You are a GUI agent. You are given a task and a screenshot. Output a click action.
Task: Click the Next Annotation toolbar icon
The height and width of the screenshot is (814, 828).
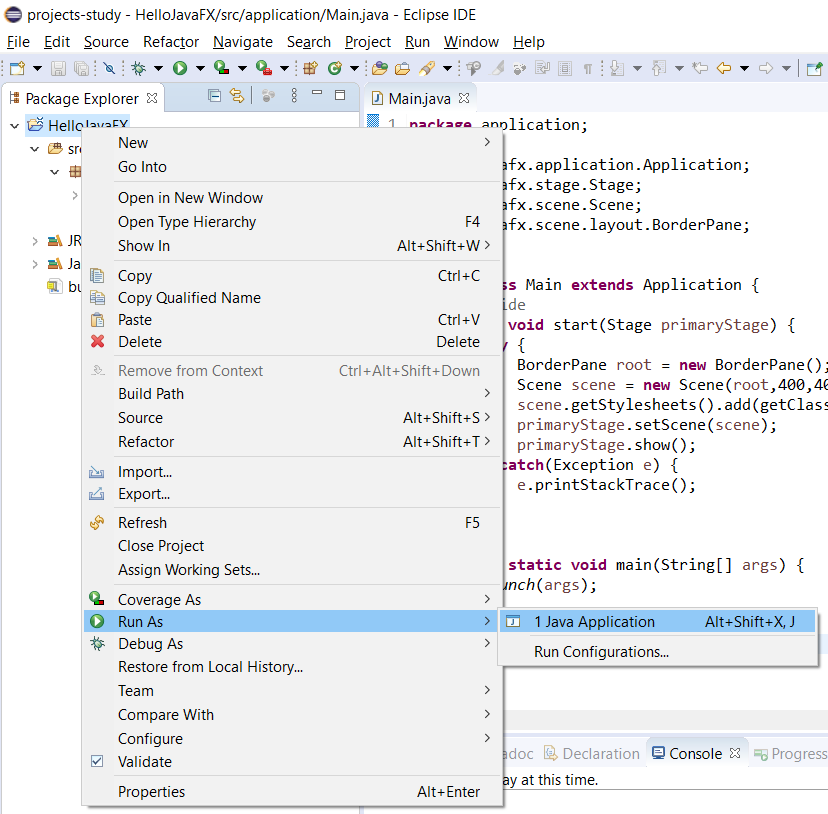pos(617,68)
